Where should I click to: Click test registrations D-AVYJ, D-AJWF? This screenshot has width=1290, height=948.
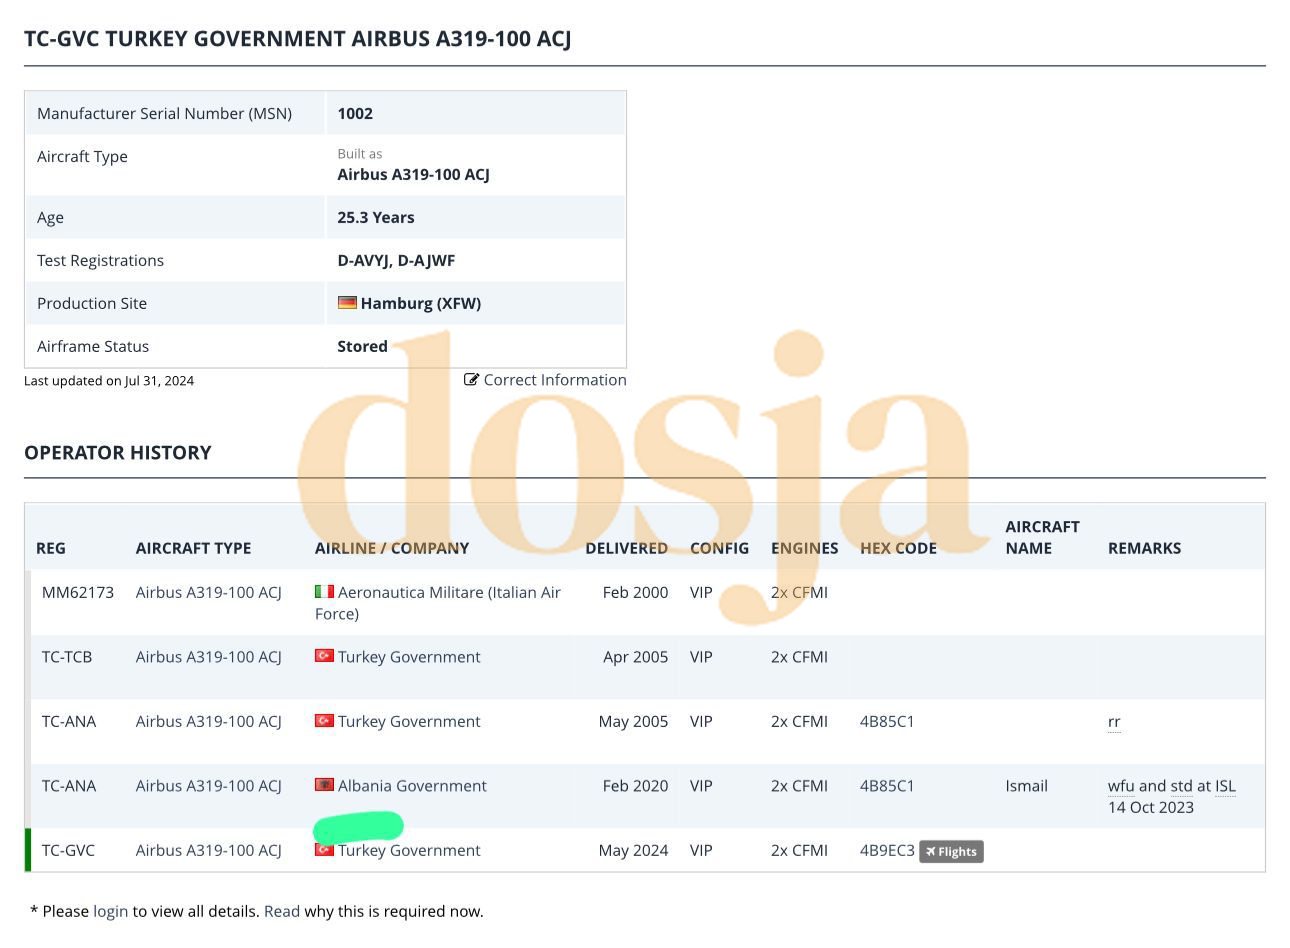tap(396, 260)
